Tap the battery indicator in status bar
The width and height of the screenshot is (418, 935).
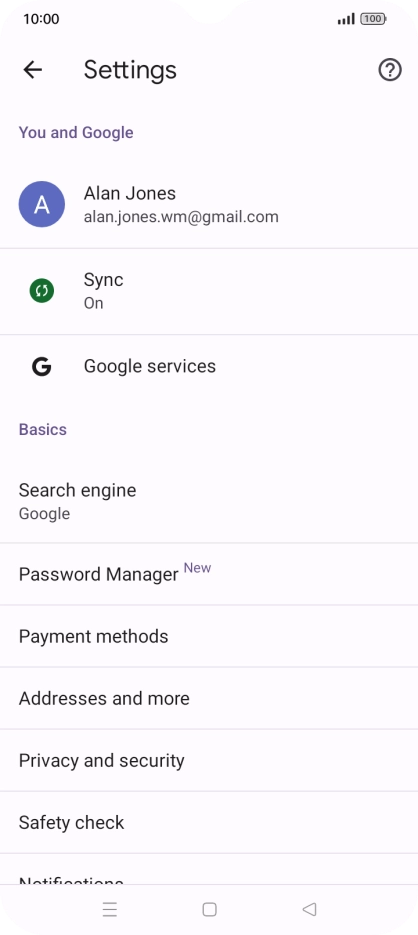373,19
